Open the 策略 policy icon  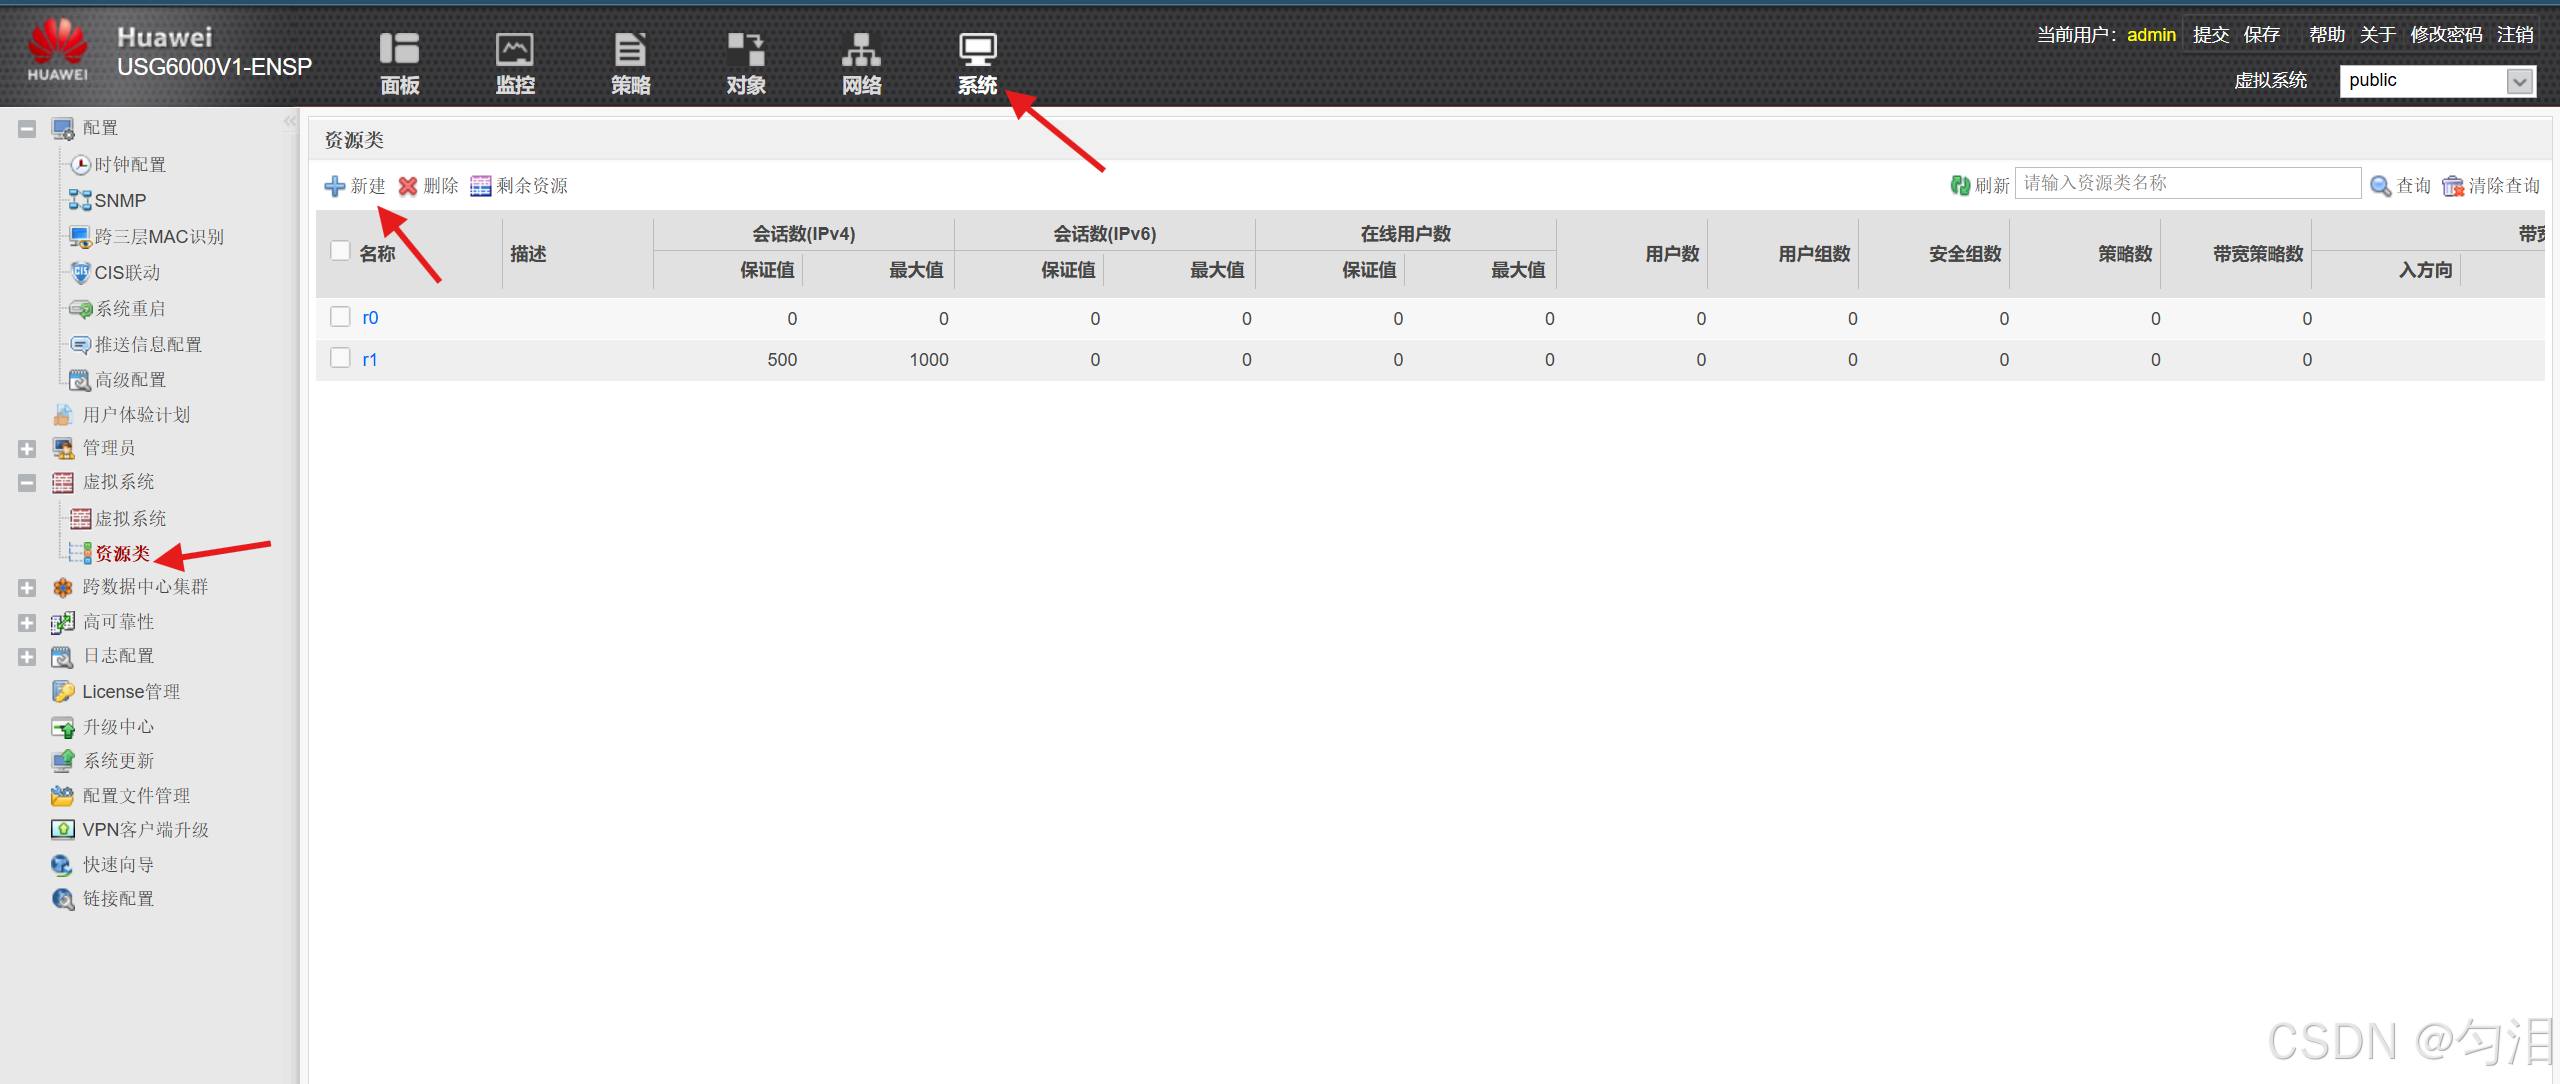point(630,49)
